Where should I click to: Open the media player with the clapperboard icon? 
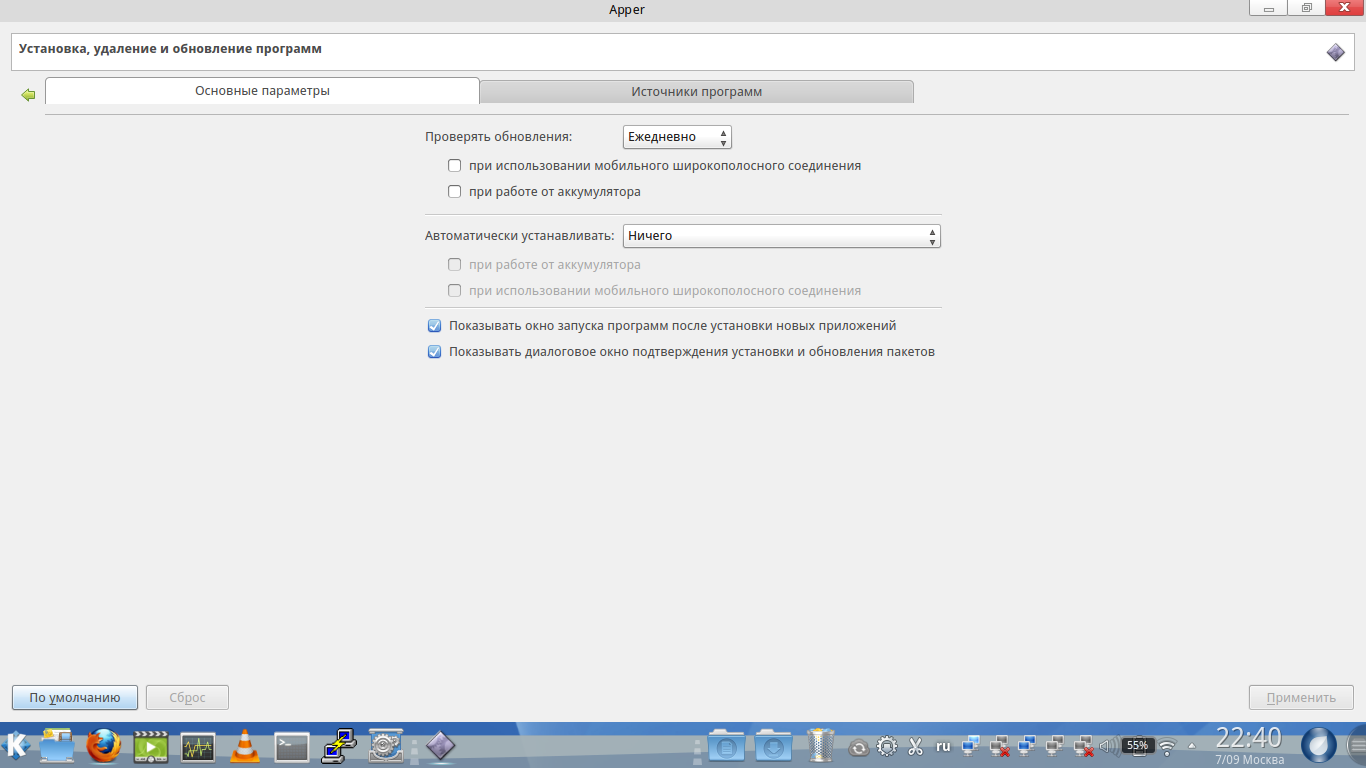point(151,745)
